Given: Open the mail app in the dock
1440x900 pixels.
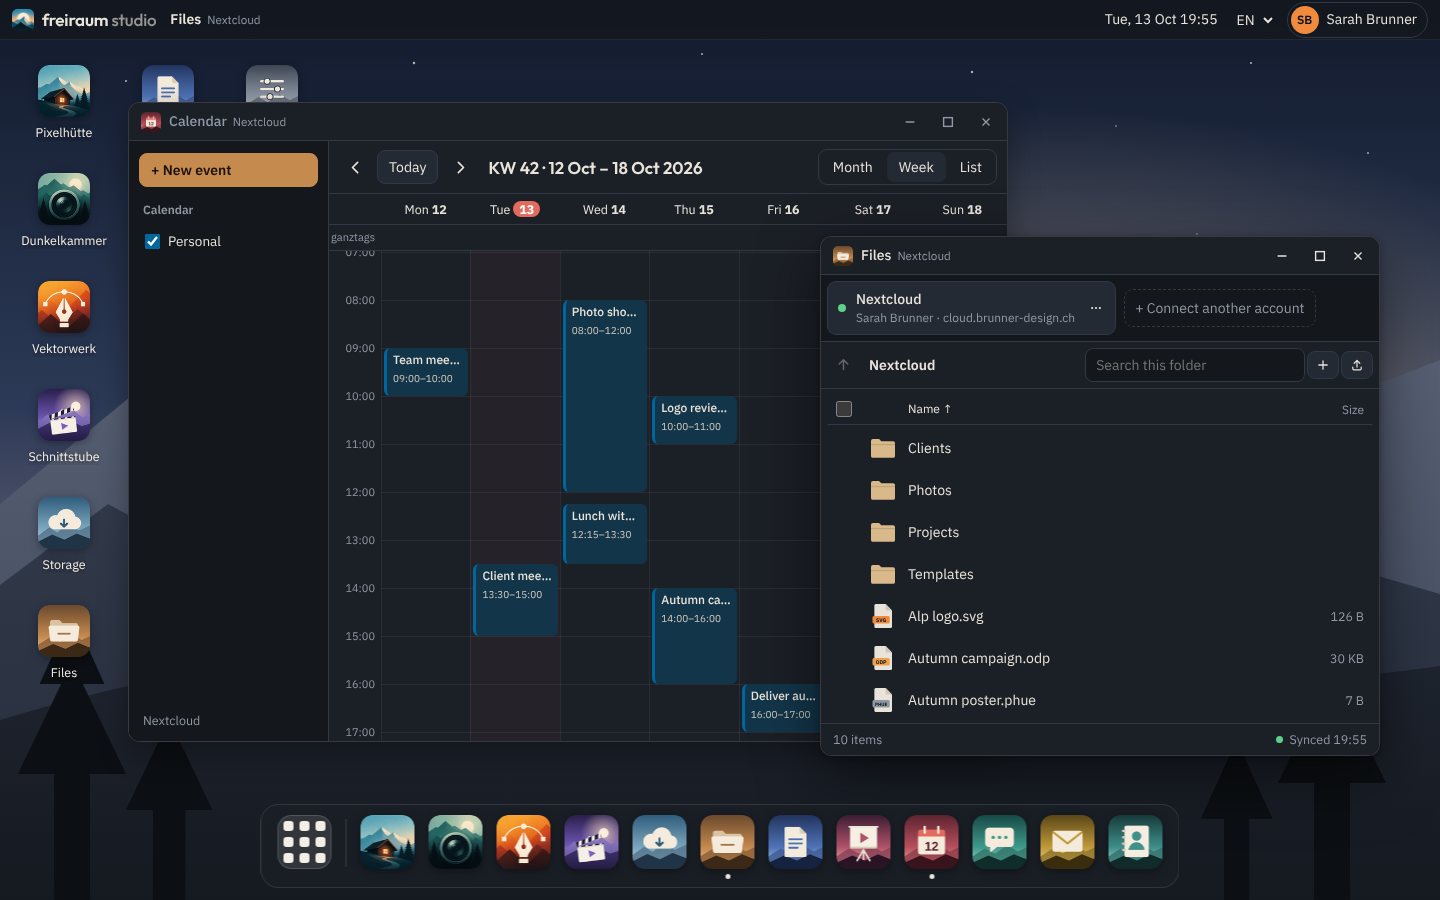Looking at the screenshot, I should pyautogui.click(x=1067, y=842).
